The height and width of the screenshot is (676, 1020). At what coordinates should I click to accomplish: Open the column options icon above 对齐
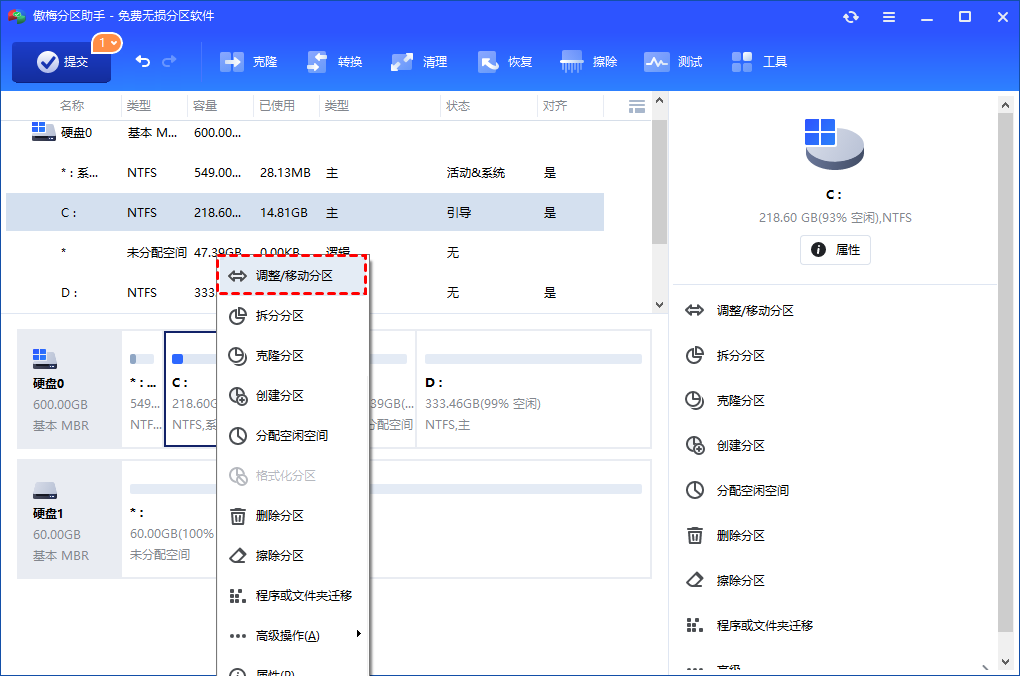[x=637, y=105]
